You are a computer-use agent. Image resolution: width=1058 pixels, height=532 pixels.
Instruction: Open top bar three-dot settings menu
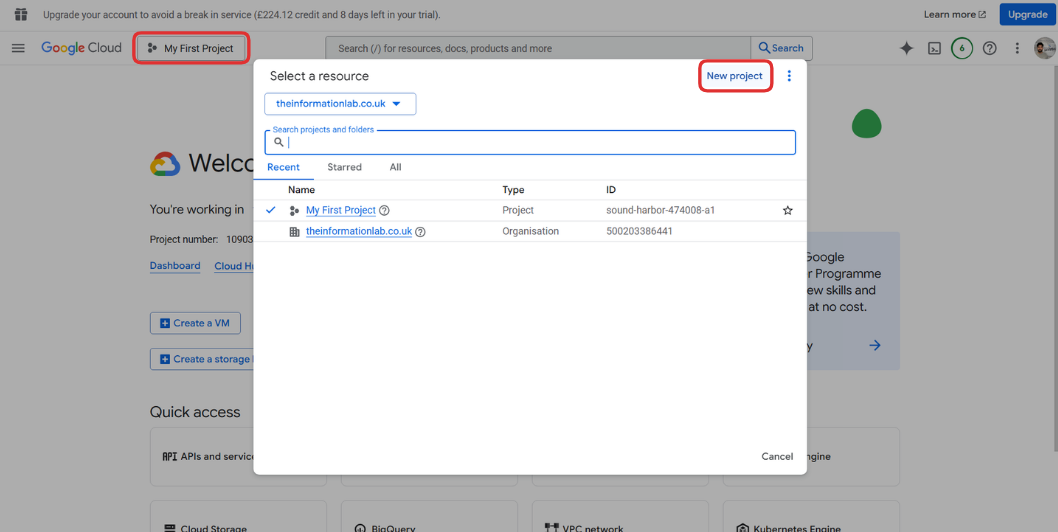point(1017,49)
